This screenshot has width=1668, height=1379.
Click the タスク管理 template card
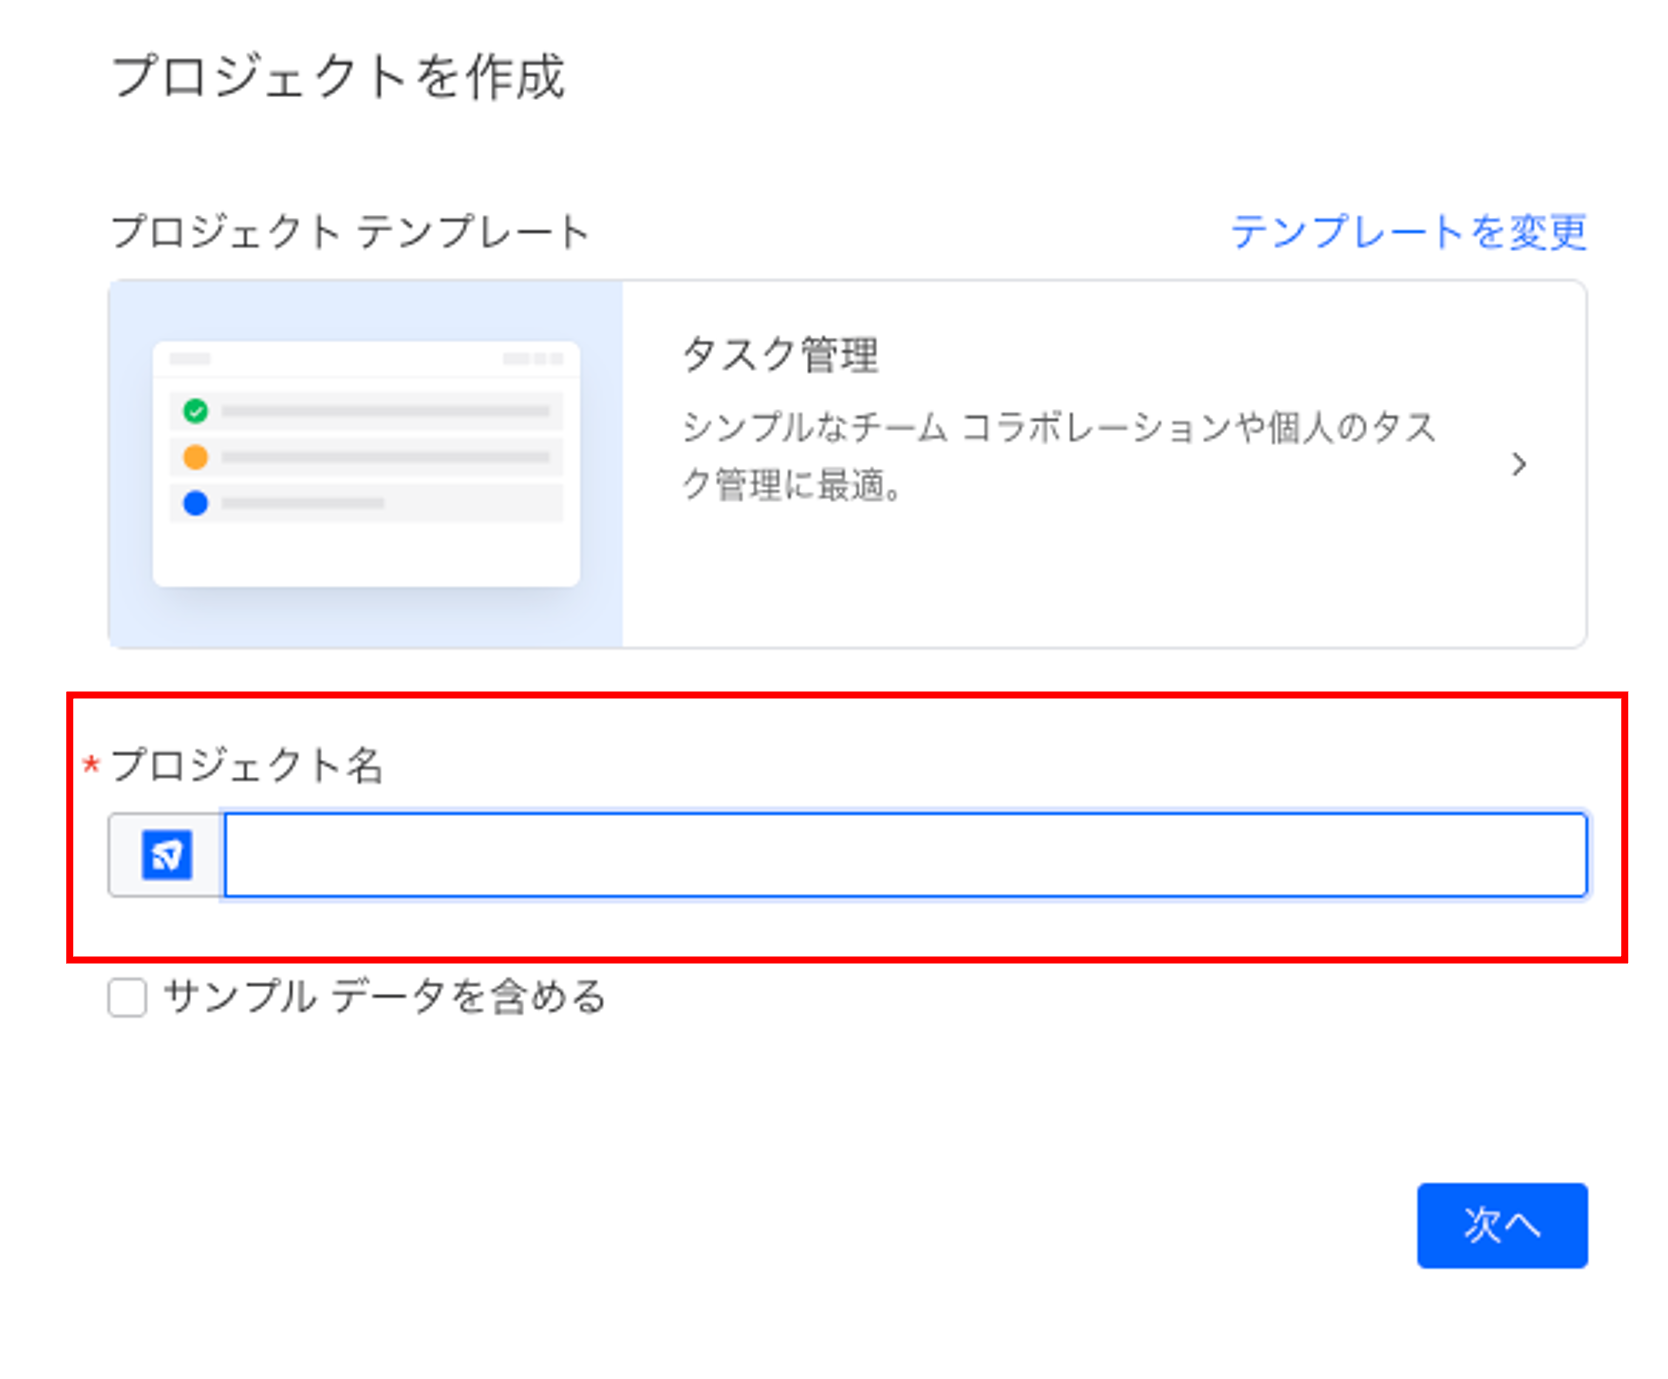pyautogui.click(x=1000, y=464)
